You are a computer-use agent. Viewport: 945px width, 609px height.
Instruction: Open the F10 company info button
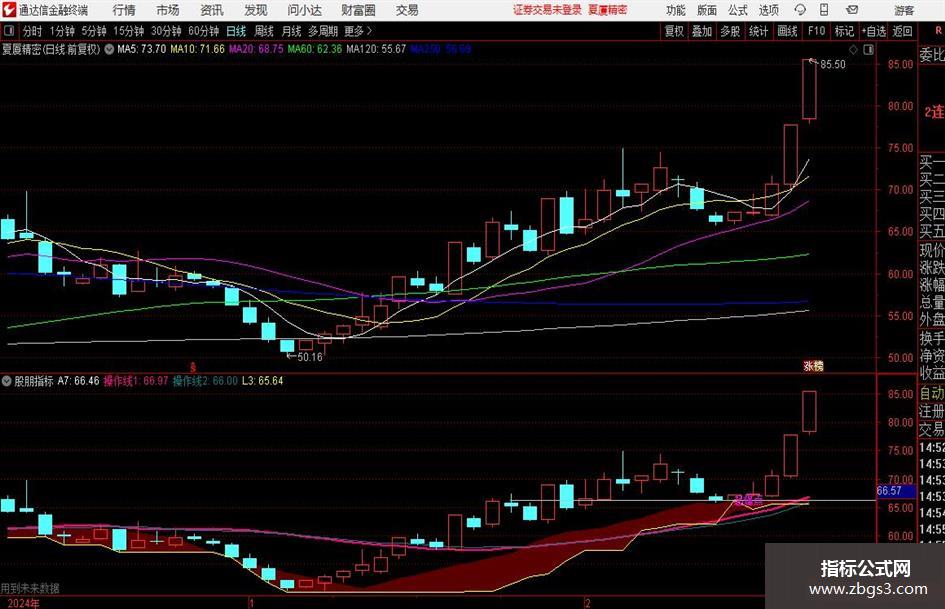(x=816, y=31)
